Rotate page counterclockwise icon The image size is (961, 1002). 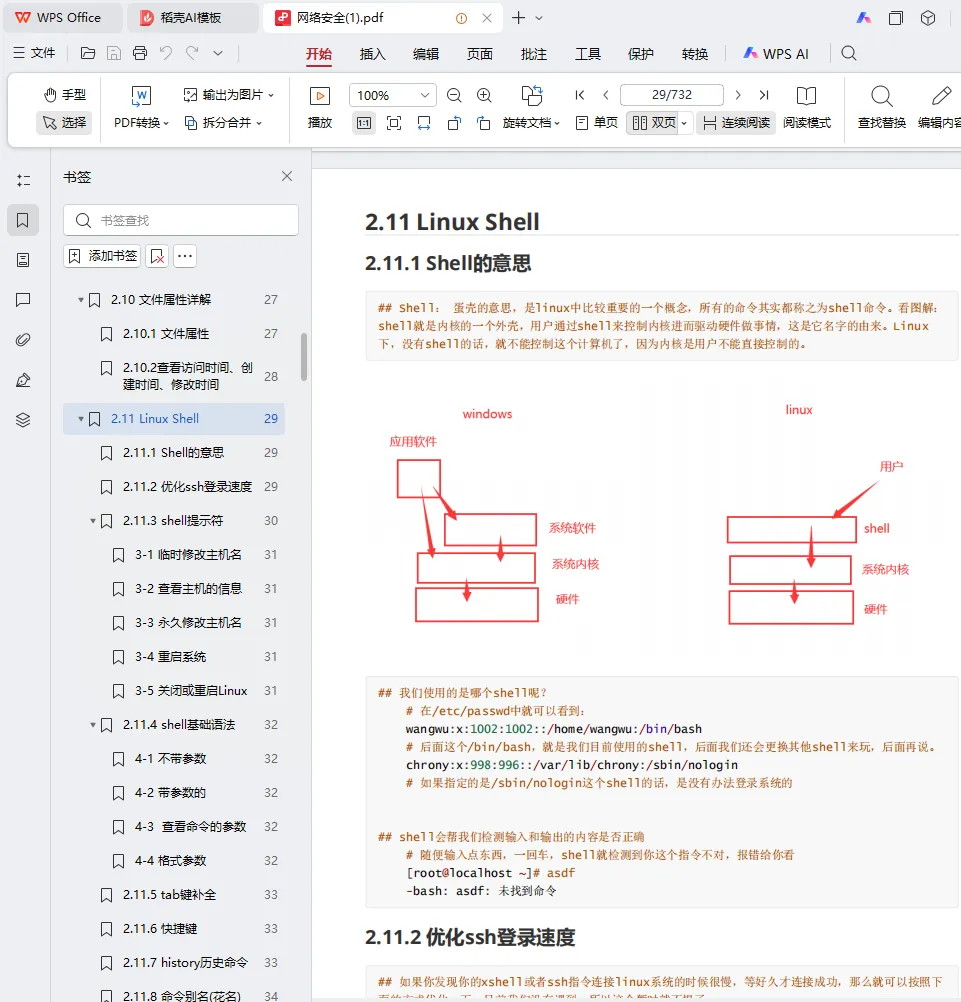point(454,123)
